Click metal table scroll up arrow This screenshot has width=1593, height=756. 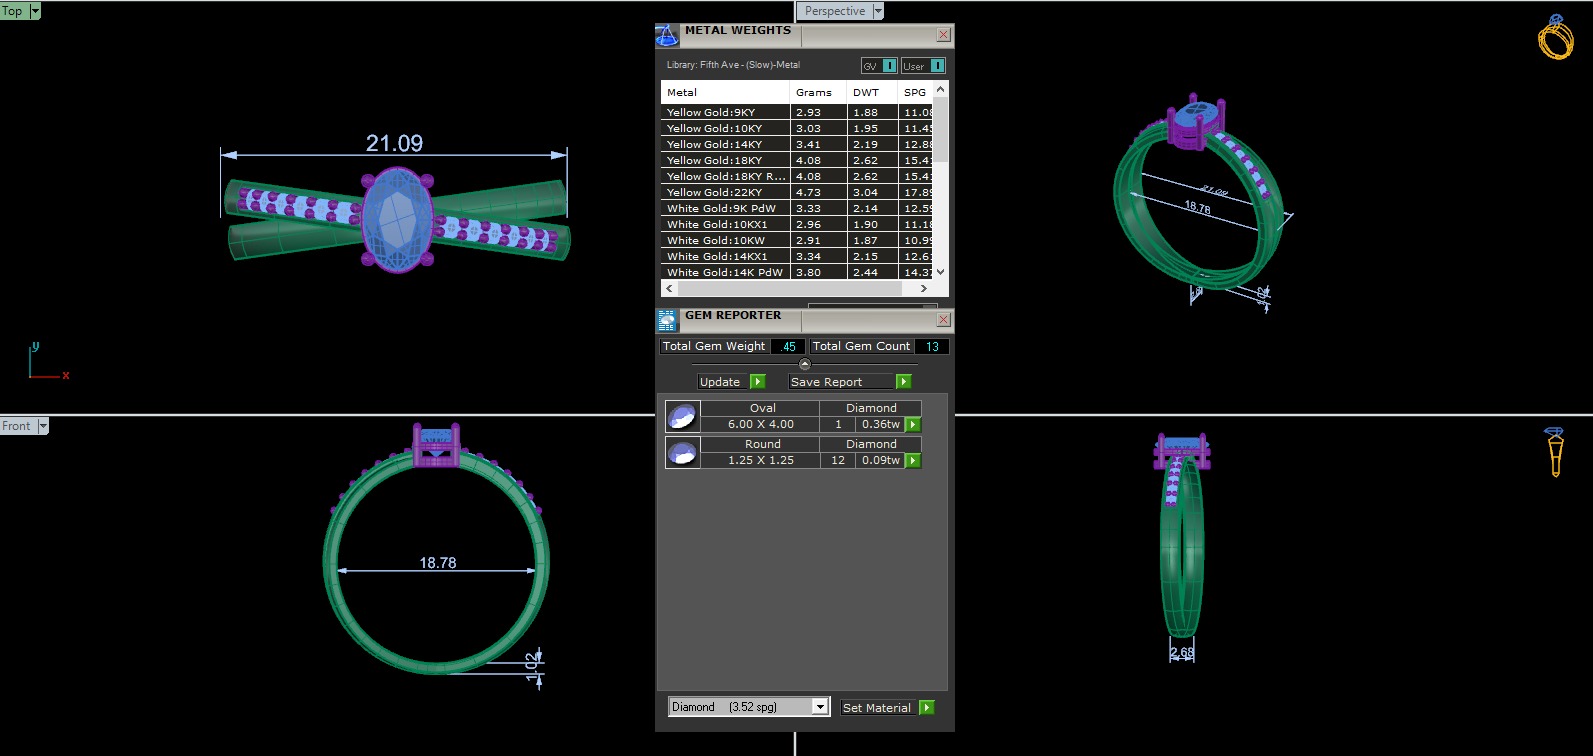click(x=940, y=89)
